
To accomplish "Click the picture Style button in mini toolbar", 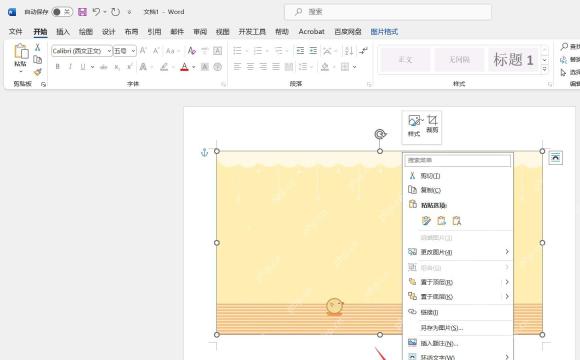I will coord(414,126).
